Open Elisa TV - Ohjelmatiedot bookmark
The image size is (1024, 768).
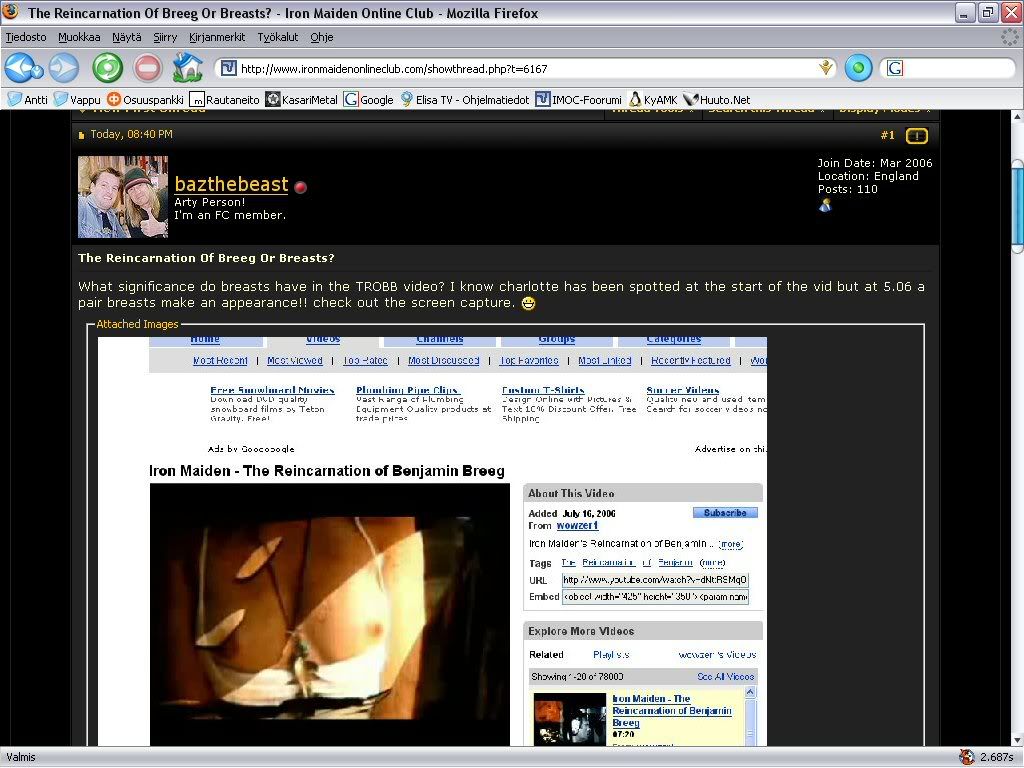[x=464, y=99]
